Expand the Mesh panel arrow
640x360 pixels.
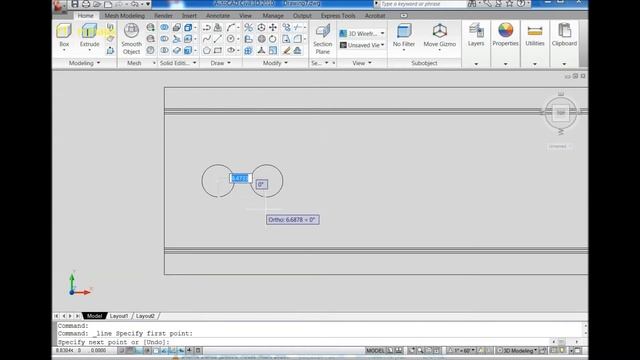[x=154, y=63]
